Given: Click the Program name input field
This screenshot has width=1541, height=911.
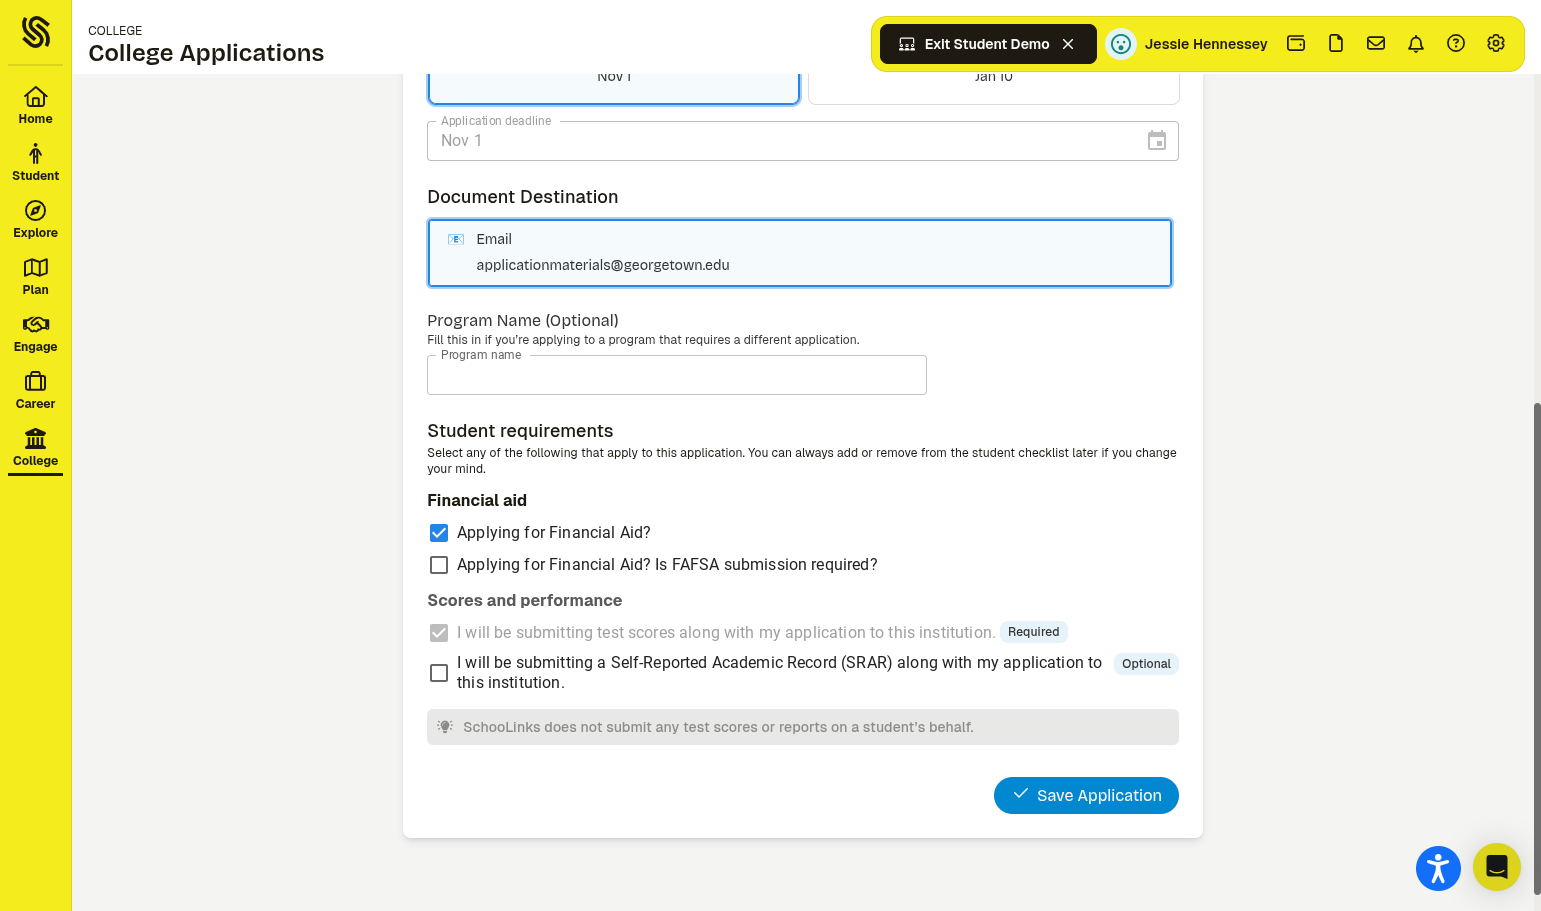Looking at the screenshot, I should tap(677, 375).
